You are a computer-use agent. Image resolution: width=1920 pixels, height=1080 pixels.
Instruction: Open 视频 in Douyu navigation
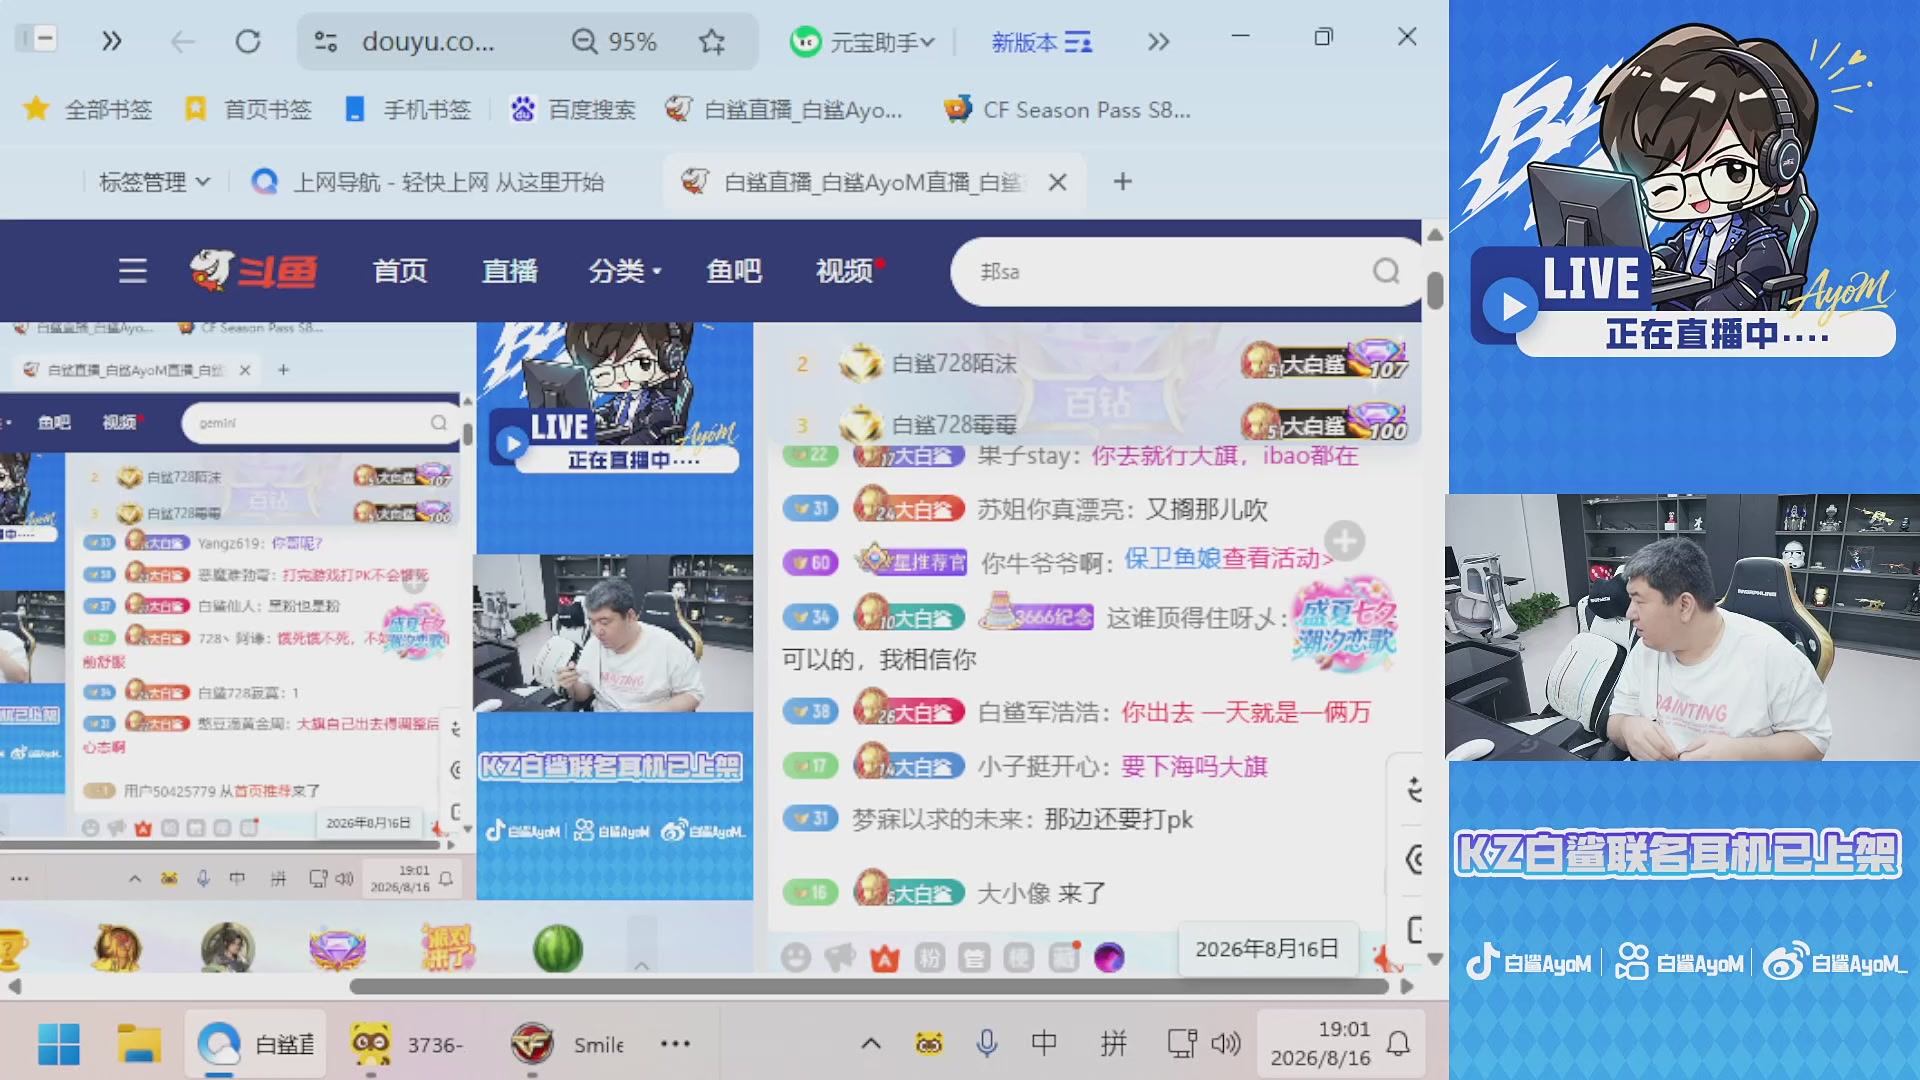tap(845, 271)
